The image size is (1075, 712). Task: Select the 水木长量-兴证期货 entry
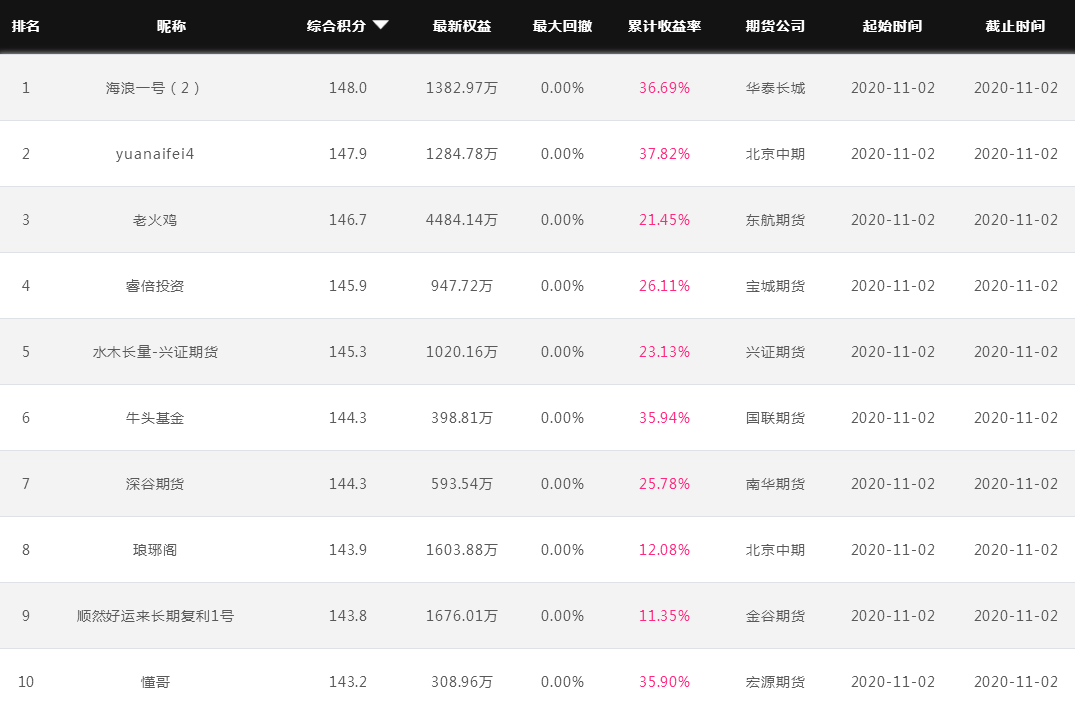click(155, 352)
